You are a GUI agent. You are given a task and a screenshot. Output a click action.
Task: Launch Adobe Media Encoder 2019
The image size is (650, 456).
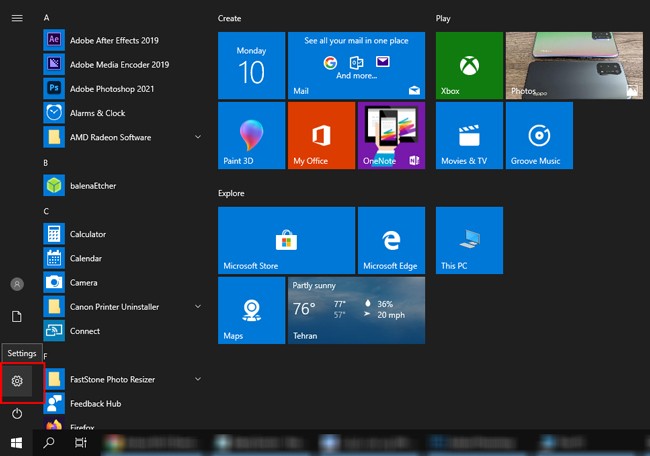(x=124, y=64)
